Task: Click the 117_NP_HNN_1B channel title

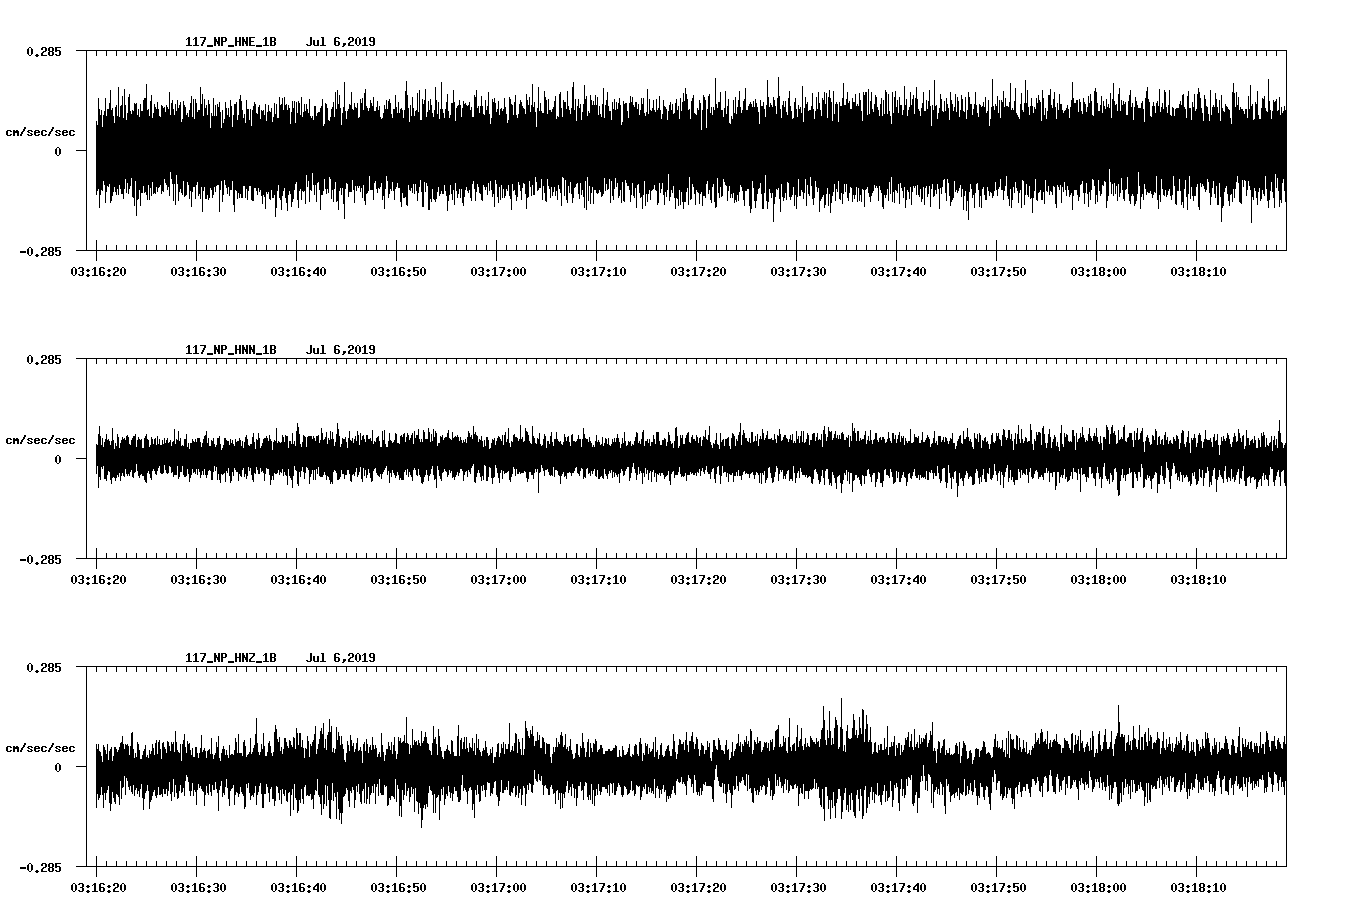Action: [x=231, y=350]
